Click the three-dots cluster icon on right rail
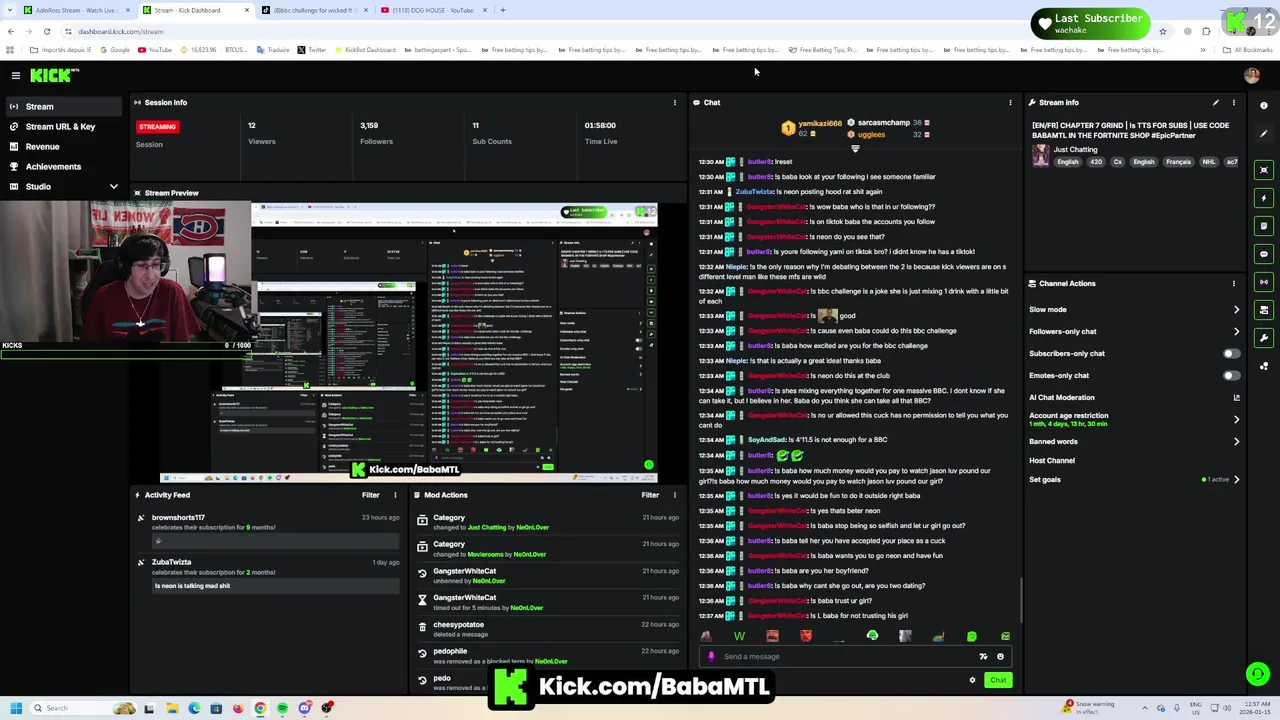 pos(1264,366)
